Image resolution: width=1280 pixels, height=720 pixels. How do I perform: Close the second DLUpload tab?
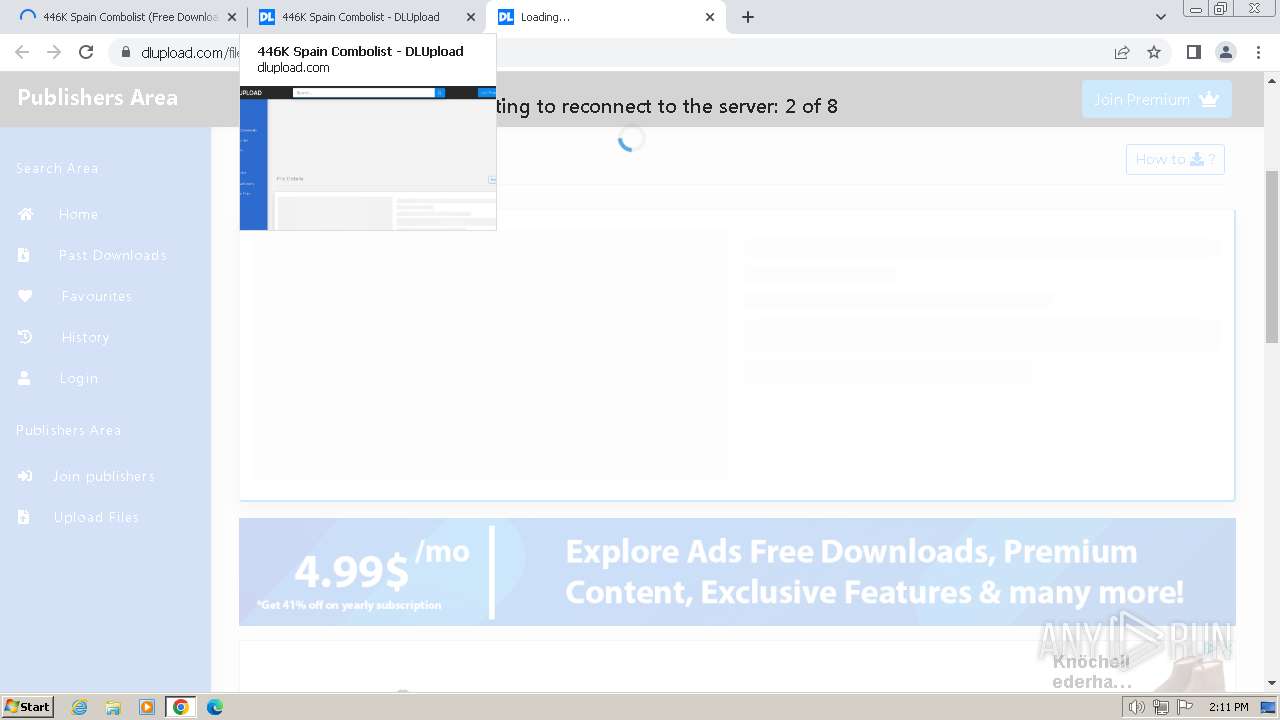click(471, 17)
